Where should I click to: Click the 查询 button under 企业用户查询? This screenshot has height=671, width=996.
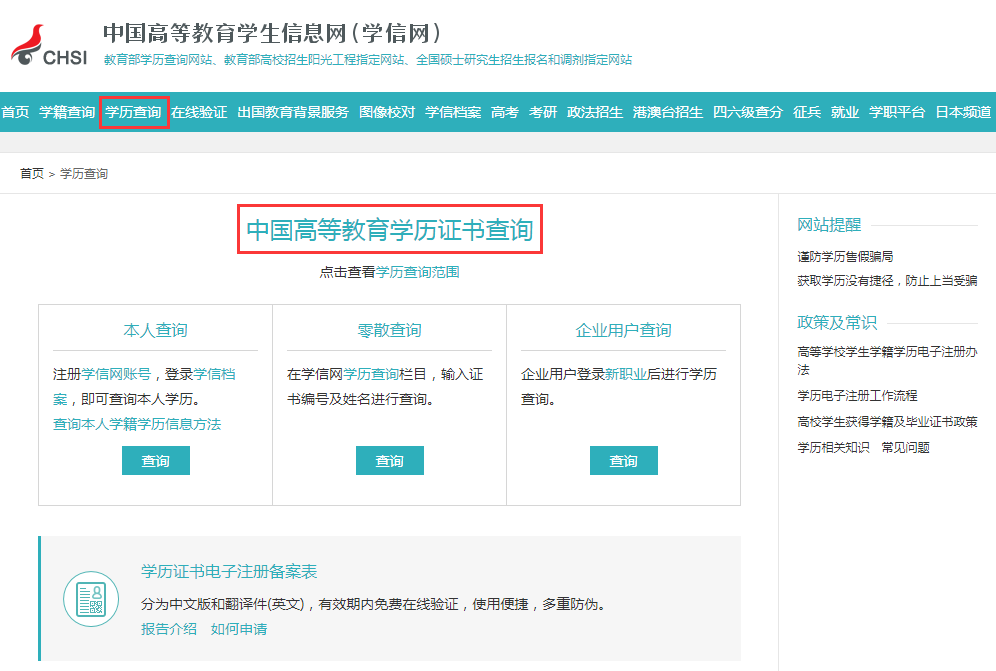(623, 460)
